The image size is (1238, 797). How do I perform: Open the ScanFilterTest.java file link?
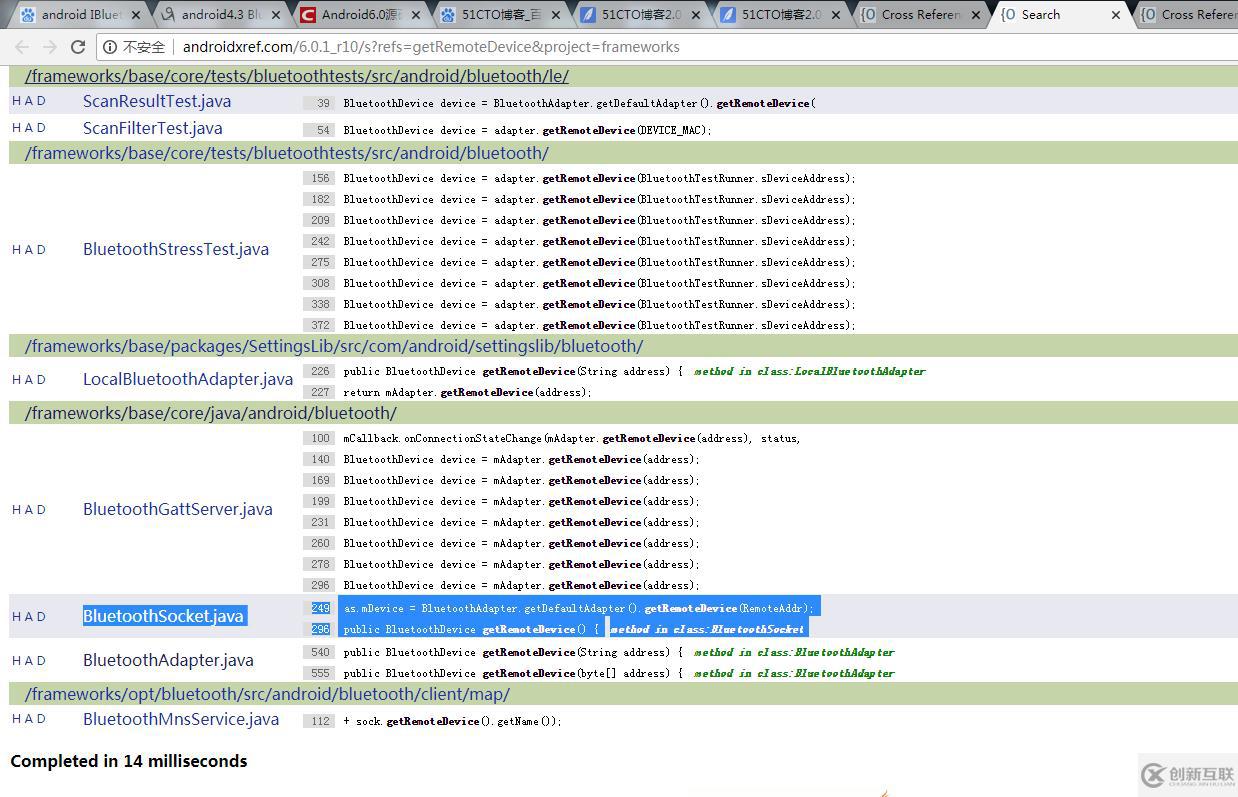153,128
